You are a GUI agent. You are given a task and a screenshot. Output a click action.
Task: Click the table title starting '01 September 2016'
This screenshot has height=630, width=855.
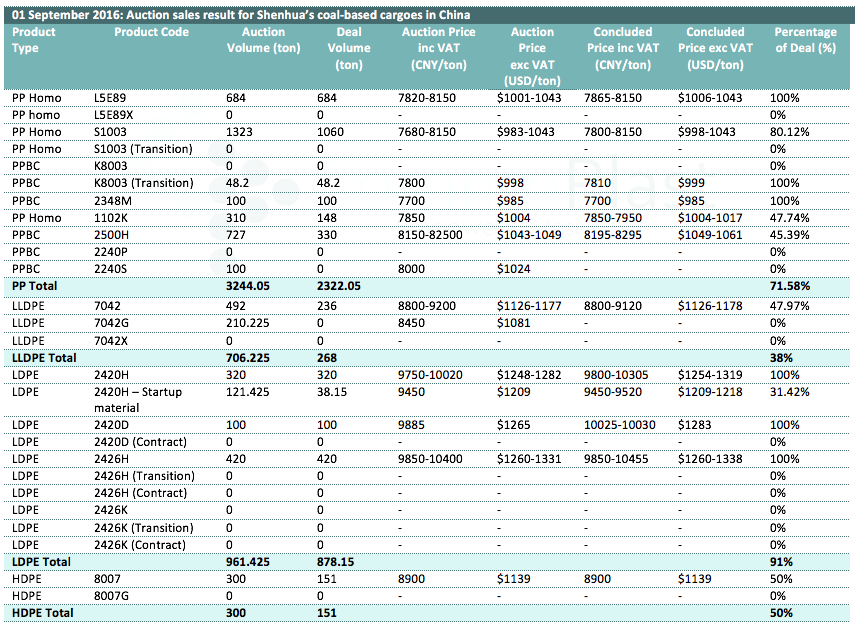[241, 15]
